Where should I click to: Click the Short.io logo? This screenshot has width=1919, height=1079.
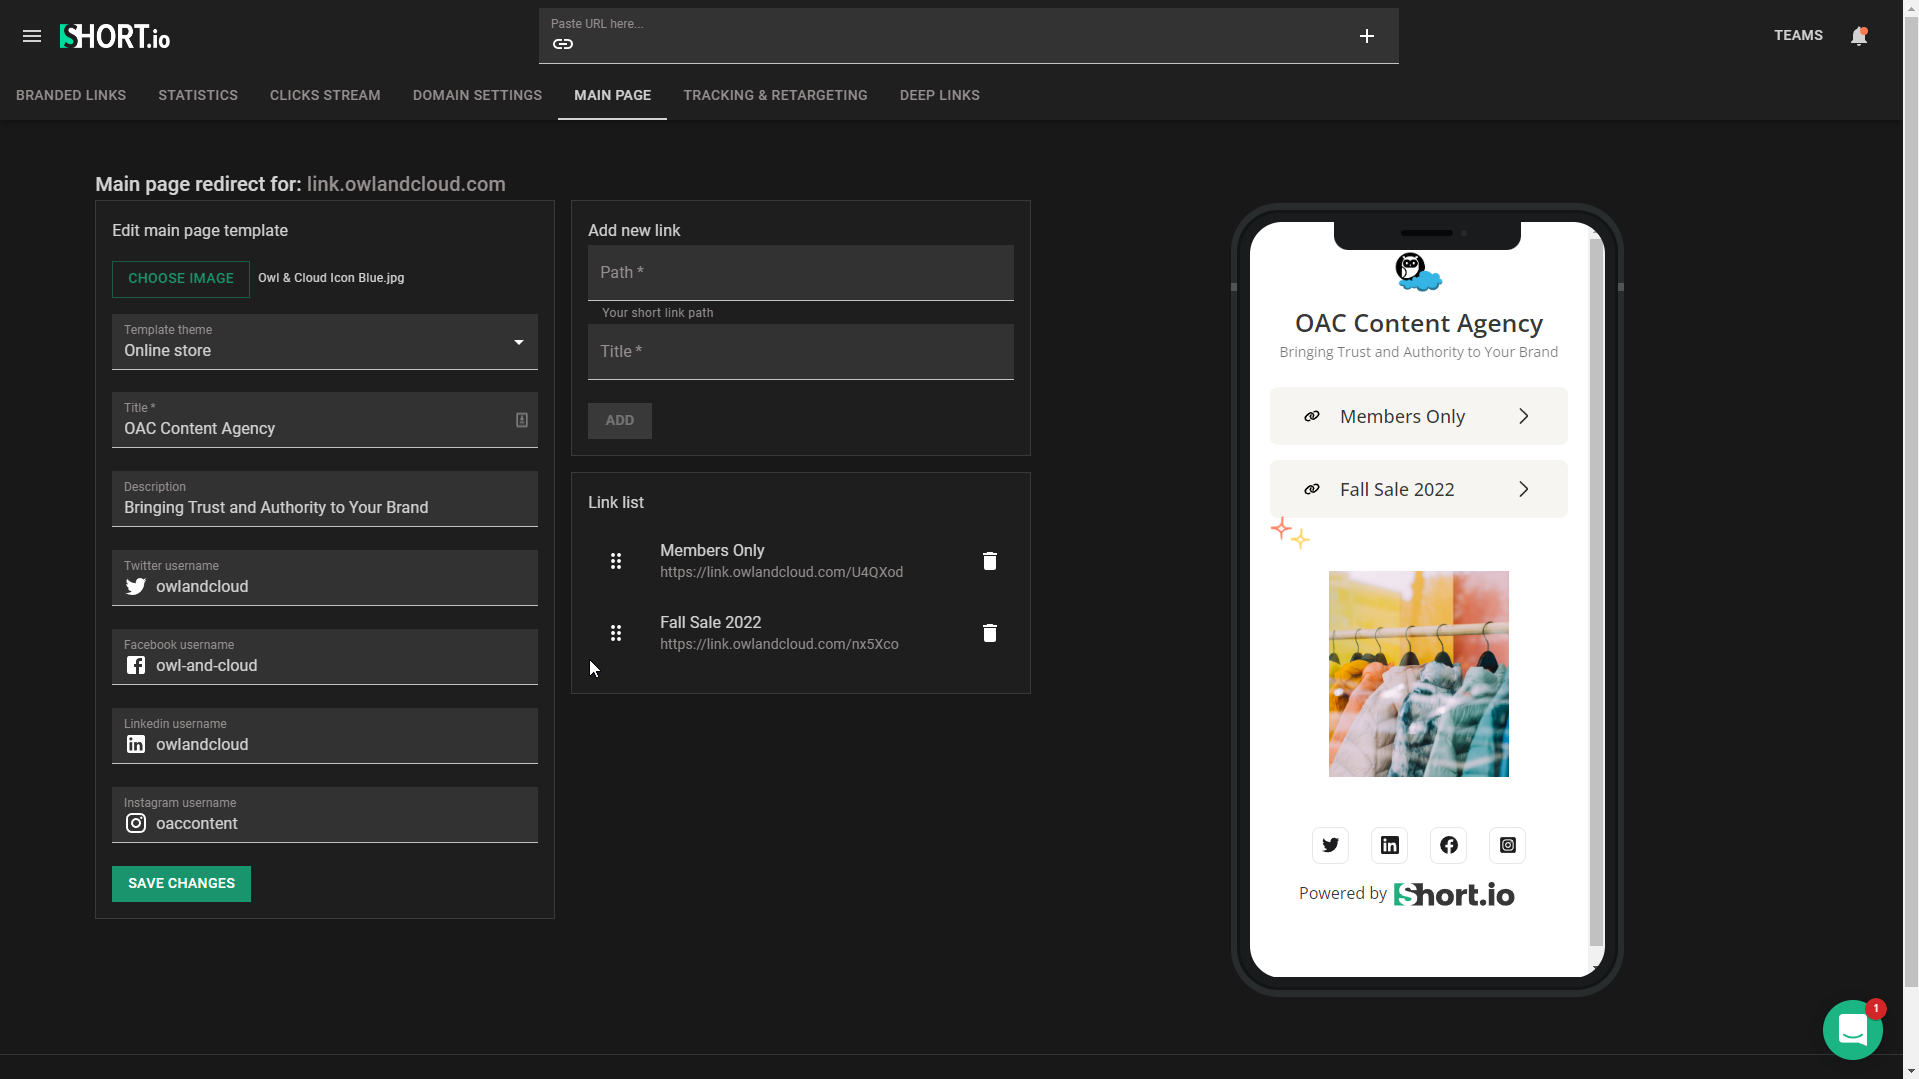[x=115, y=37]
